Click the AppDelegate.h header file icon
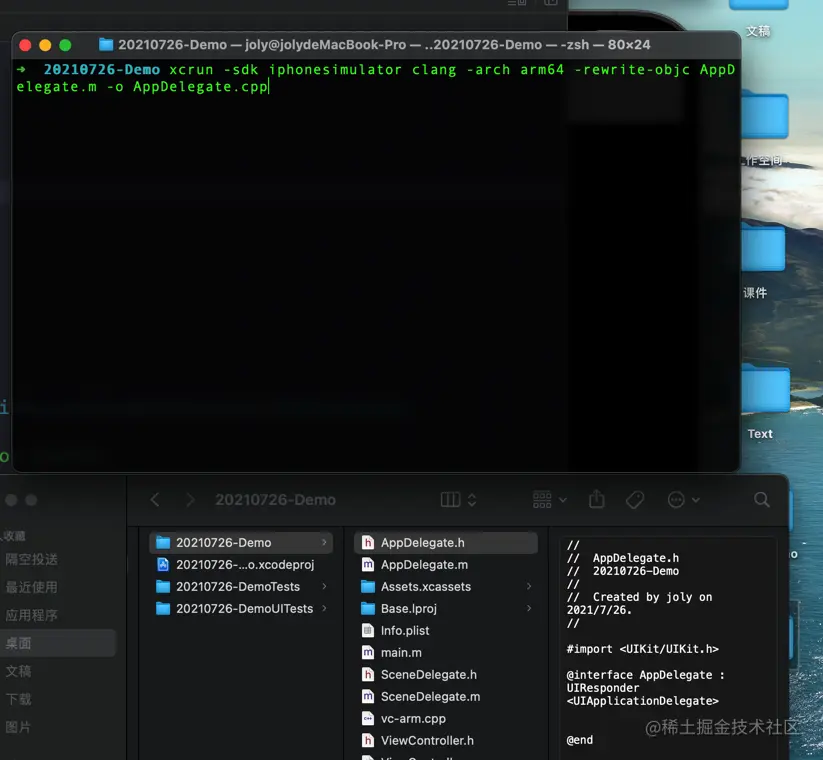 click(x=368, y=543)
